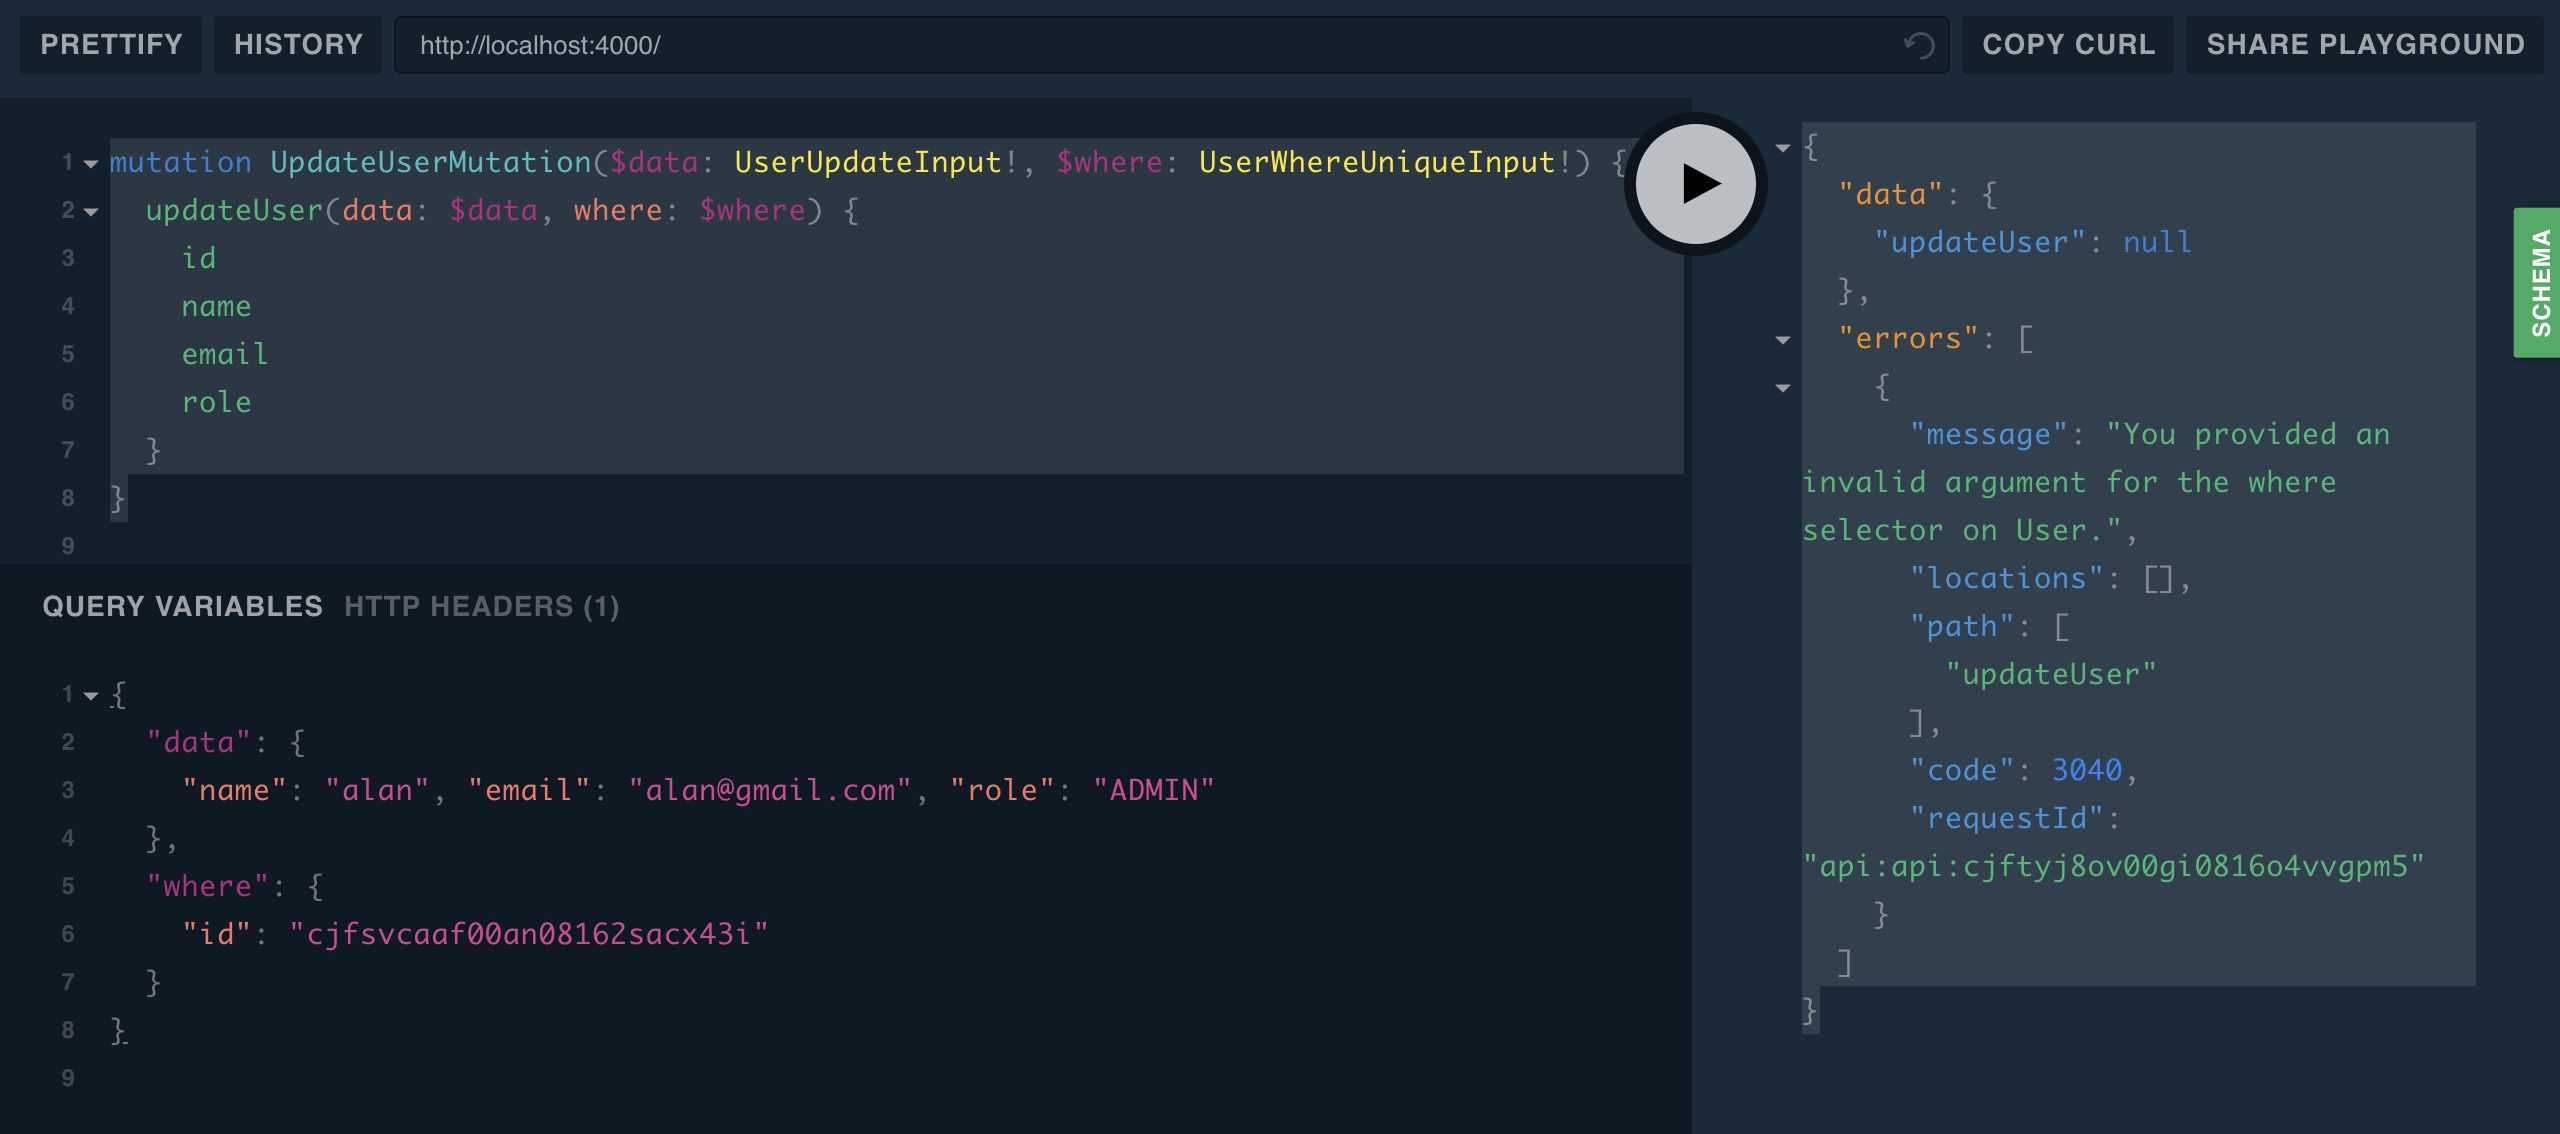
Task: Click the role field in query editor
Action: point(216,402)
